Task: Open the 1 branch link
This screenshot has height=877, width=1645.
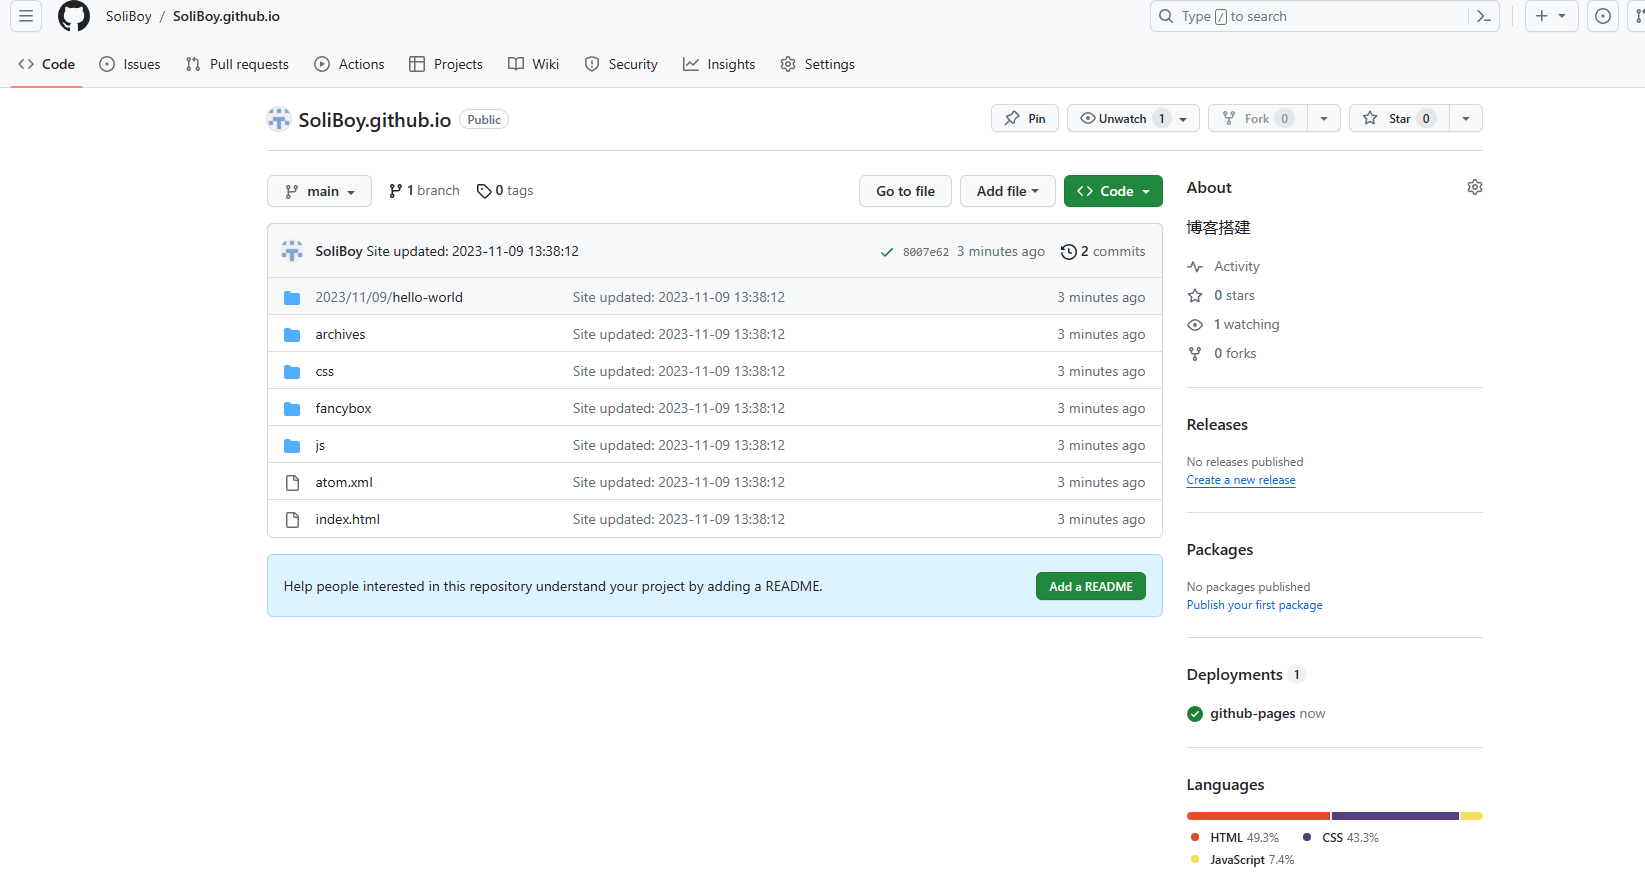Action: click(x=424, y=191)
